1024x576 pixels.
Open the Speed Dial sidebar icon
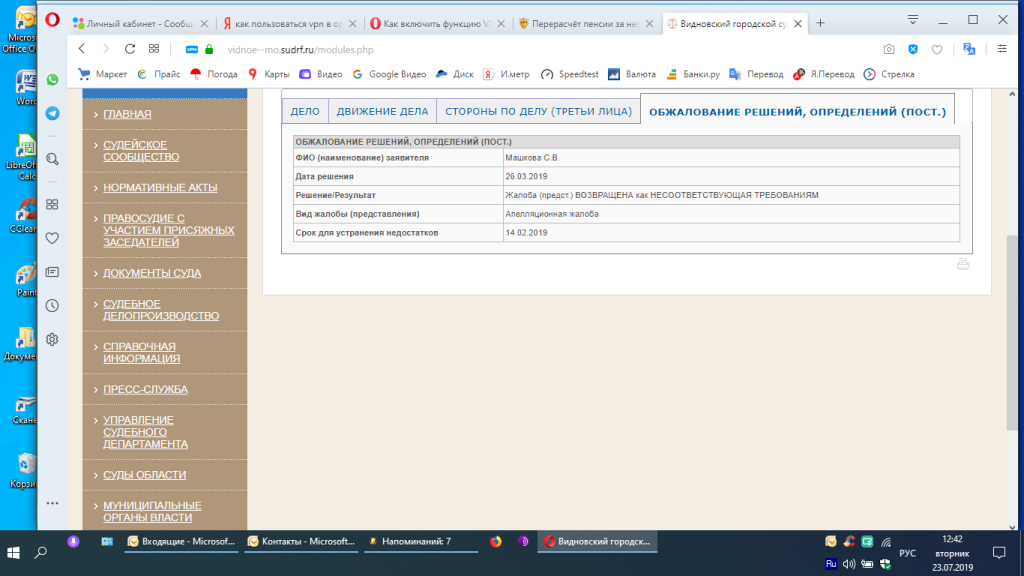(x=52, y=203)
